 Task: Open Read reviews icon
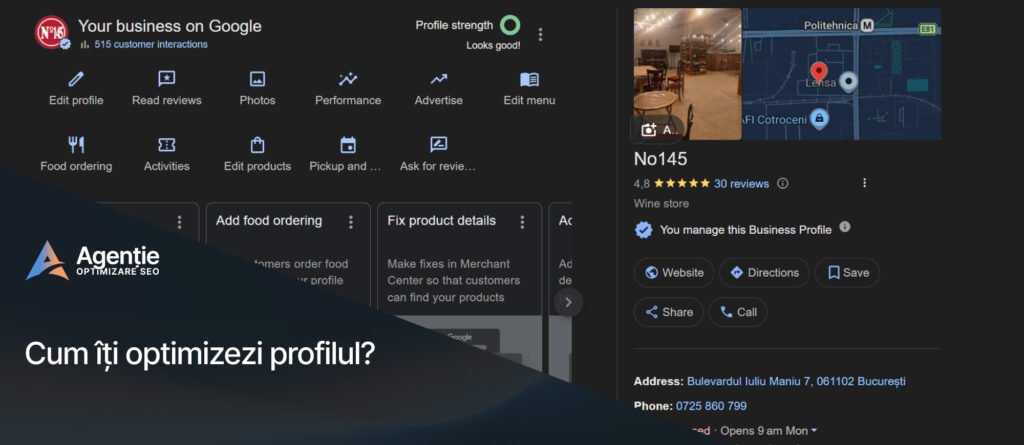point(166,79)
